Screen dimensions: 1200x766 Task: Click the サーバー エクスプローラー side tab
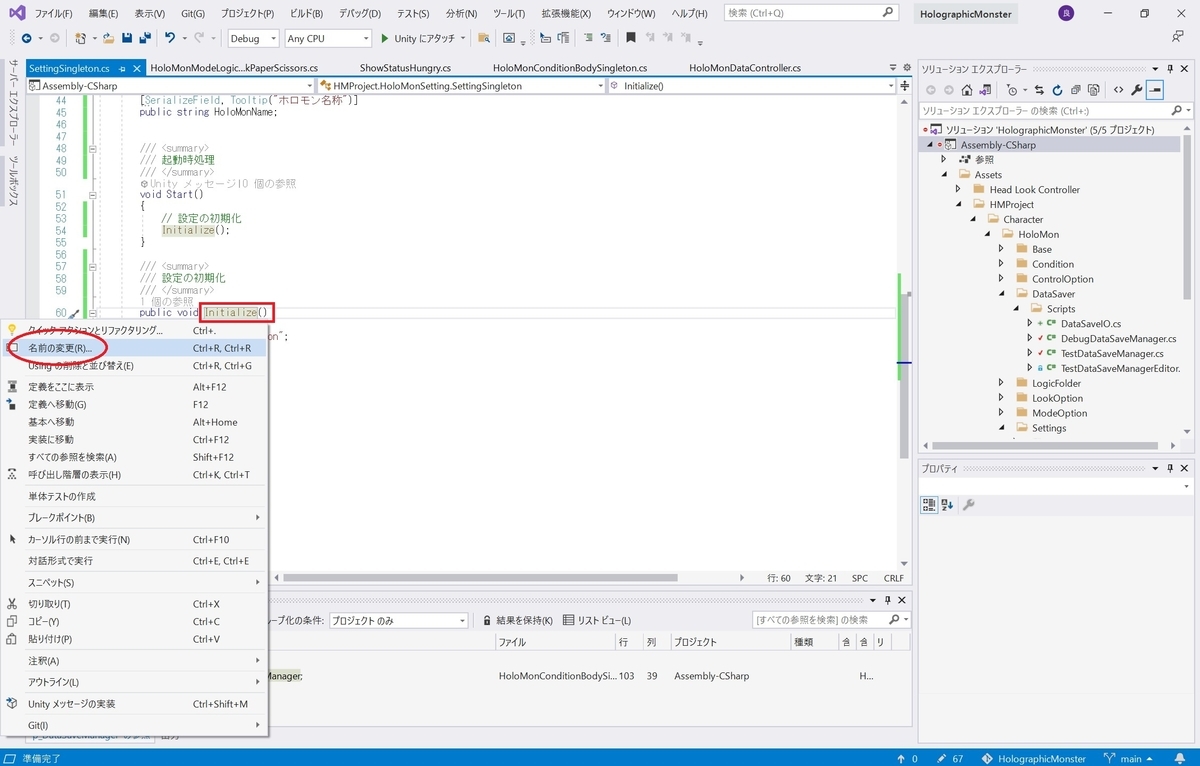tap(14, 104)
